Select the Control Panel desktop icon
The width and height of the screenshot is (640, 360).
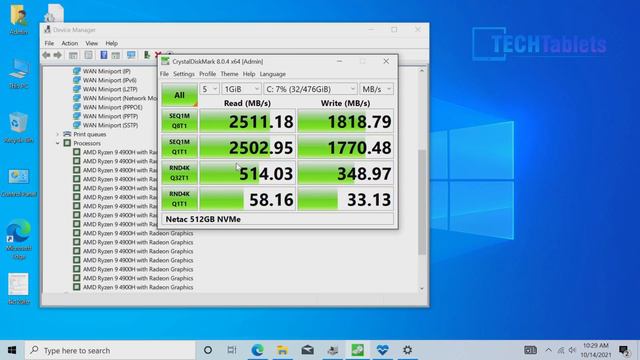pos(19,182)
